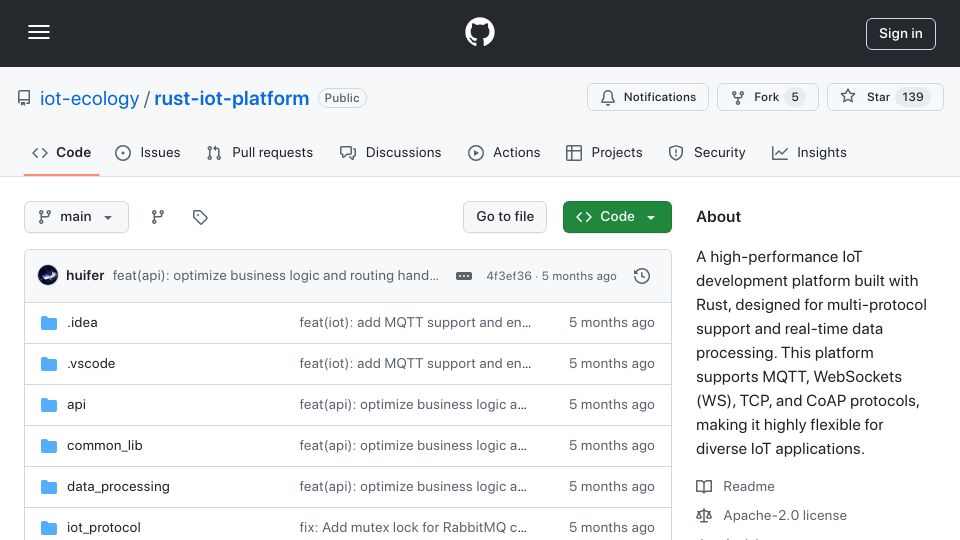Open the .vscode row's MQTT commit message
Viewport: 960px width, 540px height.
[x=415, y=364]
